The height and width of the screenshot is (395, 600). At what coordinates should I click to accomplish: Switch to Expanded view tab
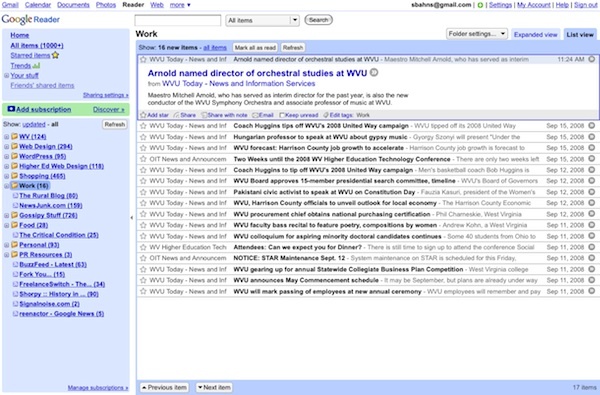click(x=535, y=34)
